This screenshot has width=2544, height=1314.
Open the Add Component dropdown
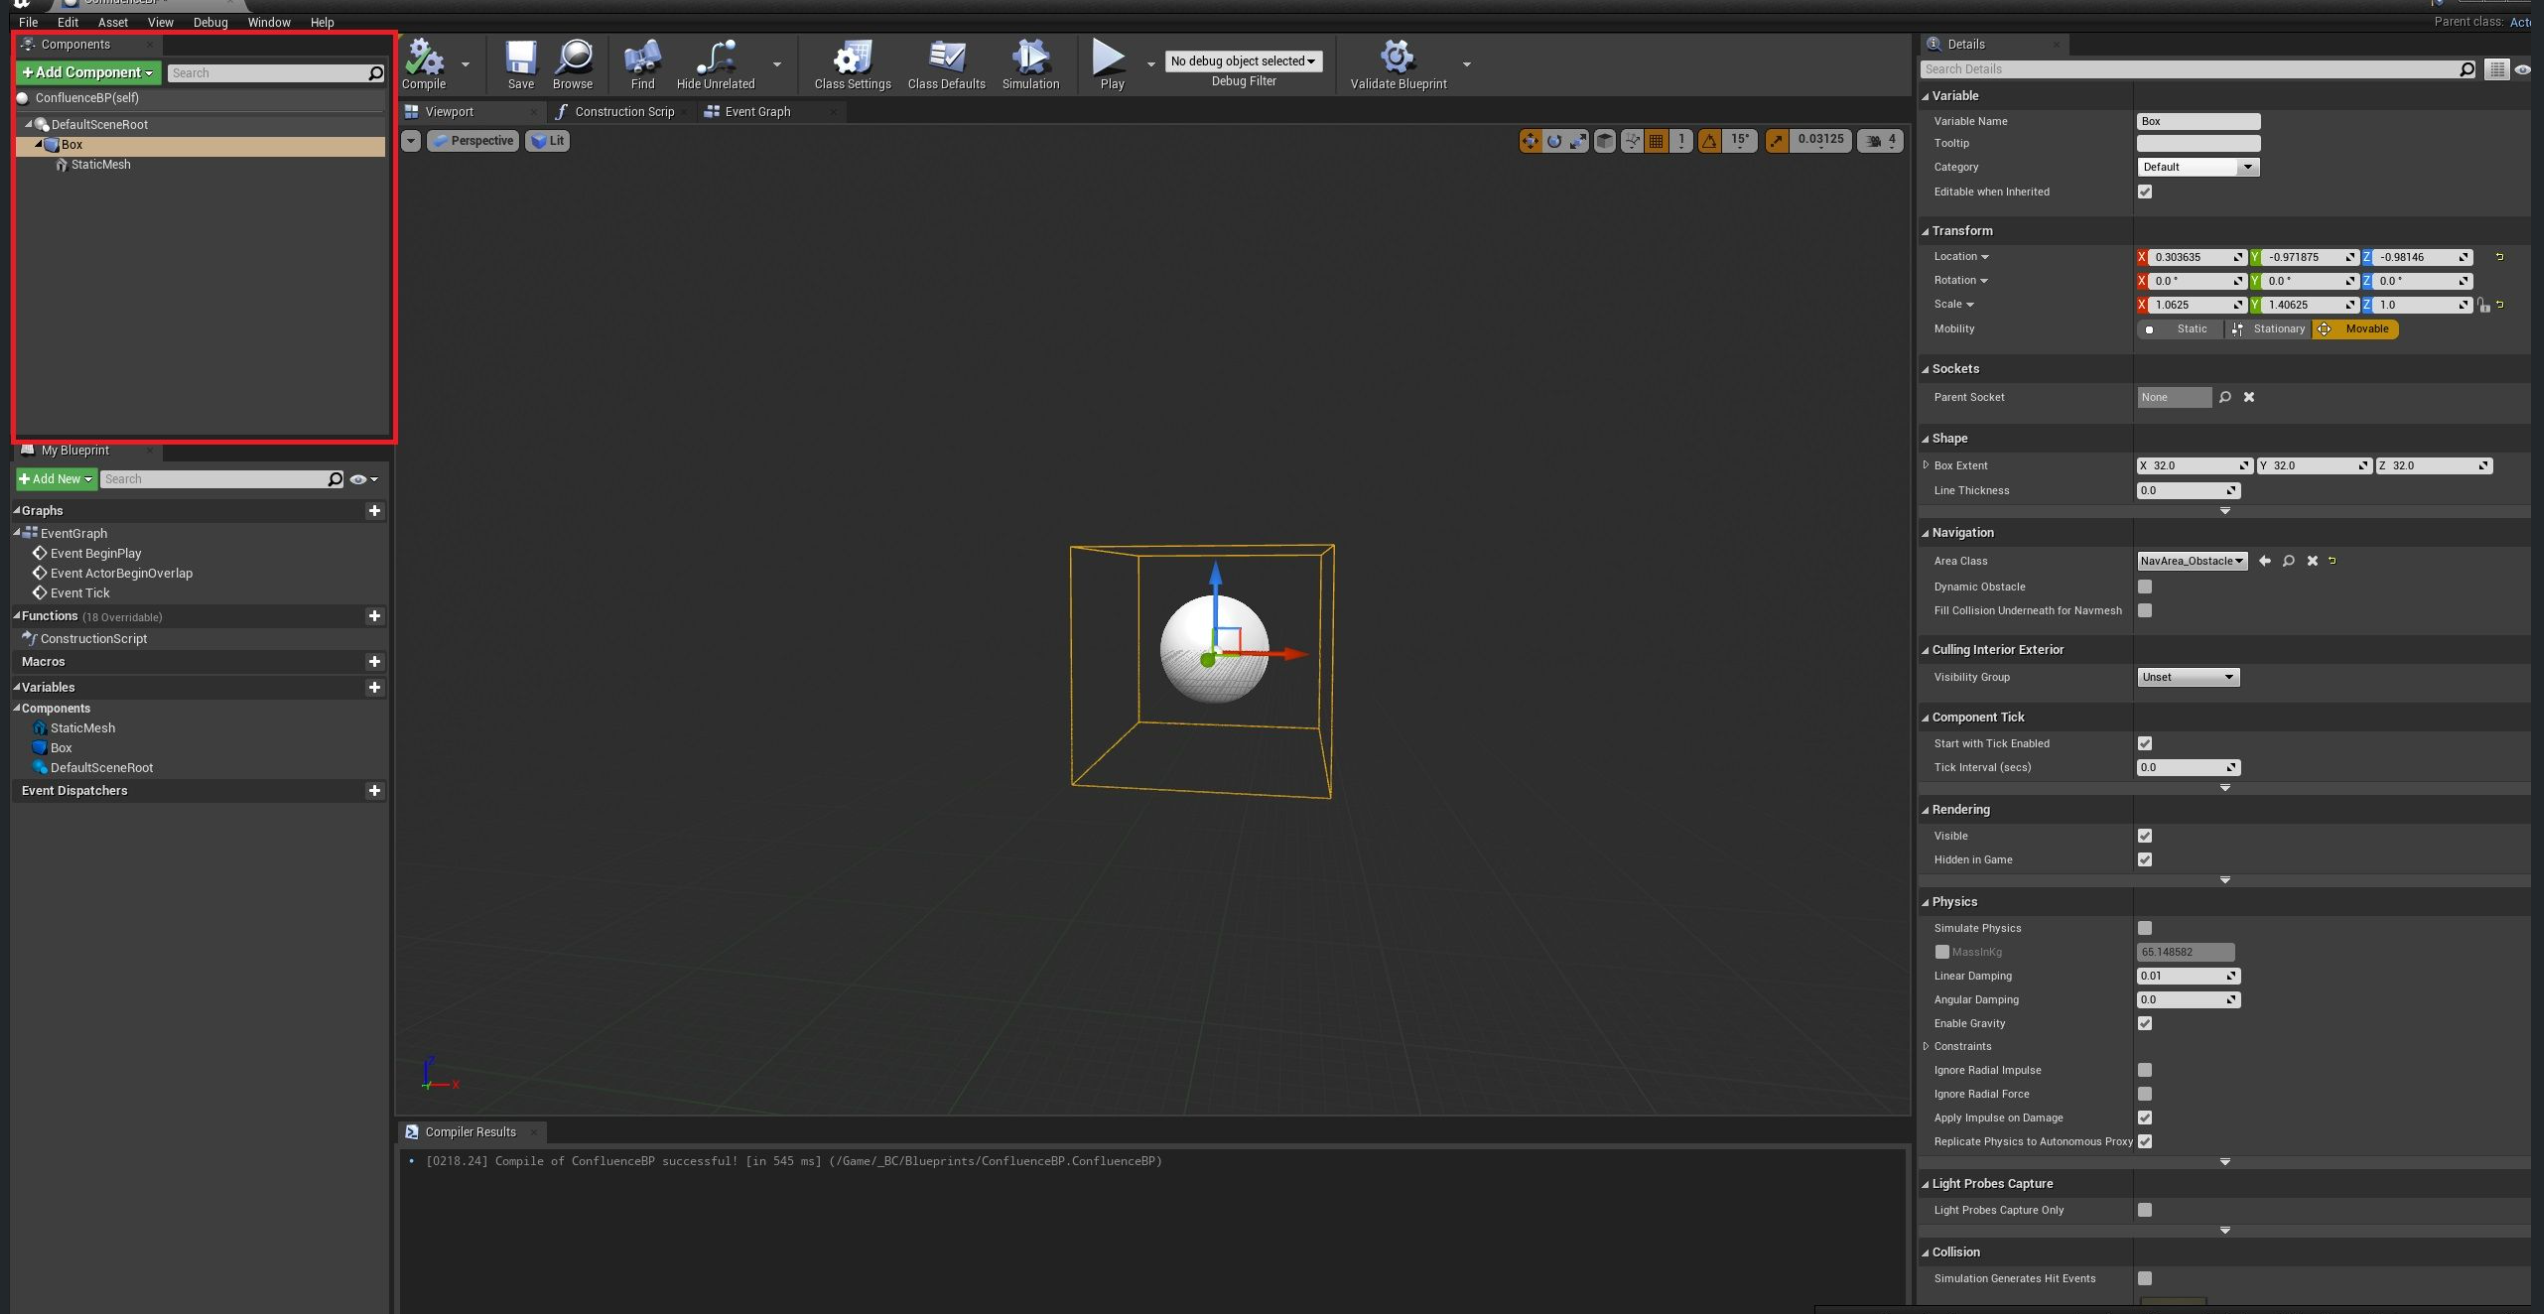point(88,72)
